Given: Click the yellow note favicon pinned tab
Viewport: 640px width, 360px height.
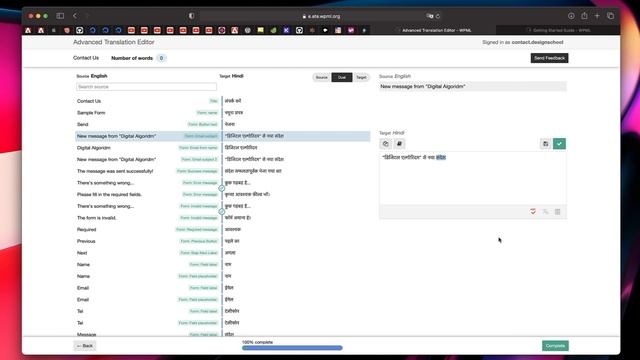Looking at the screenshot, I should [260, 30].
